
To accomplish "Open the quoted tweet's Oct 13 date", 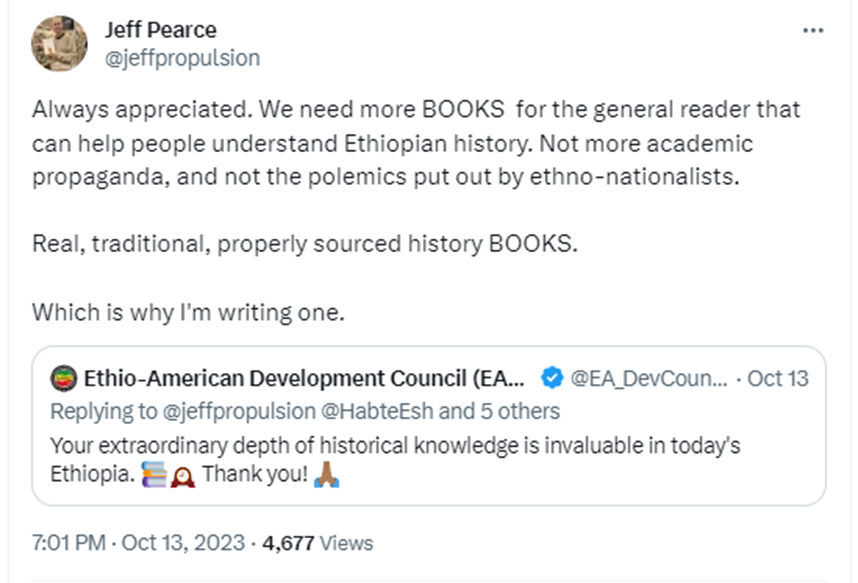I will pyautogui.click(x=778, y=378).
